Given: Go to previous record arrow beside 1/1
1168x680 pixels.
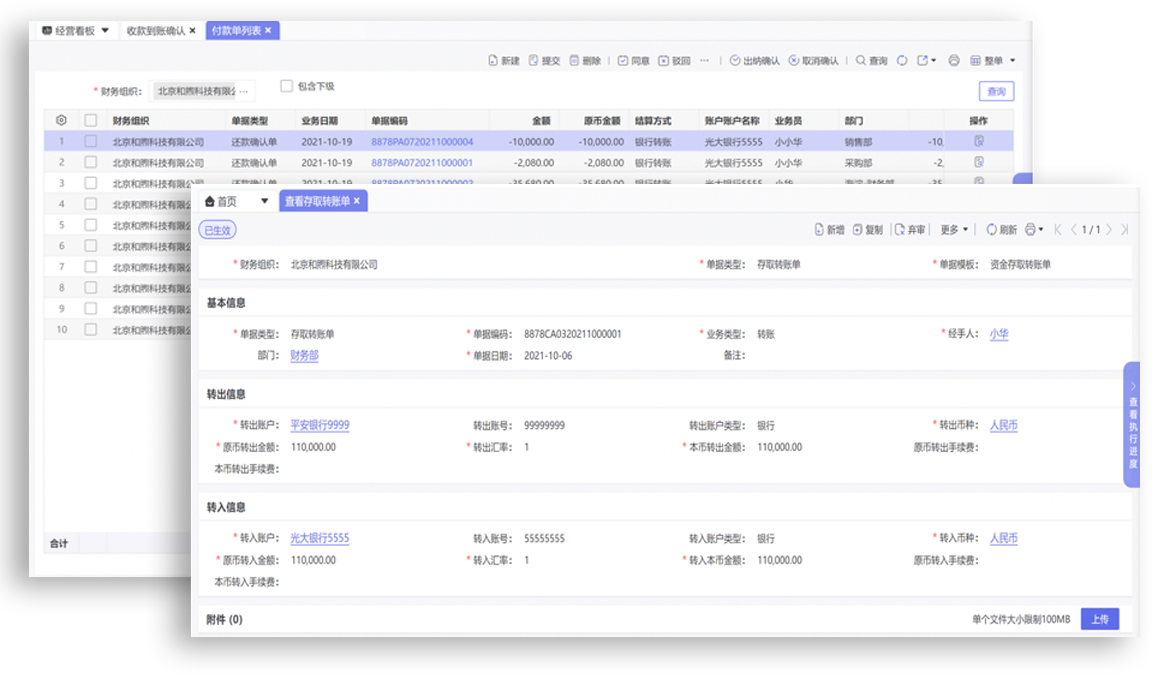Looking at the screenshot, I should pyautogui.click(x=1073, y=229).
